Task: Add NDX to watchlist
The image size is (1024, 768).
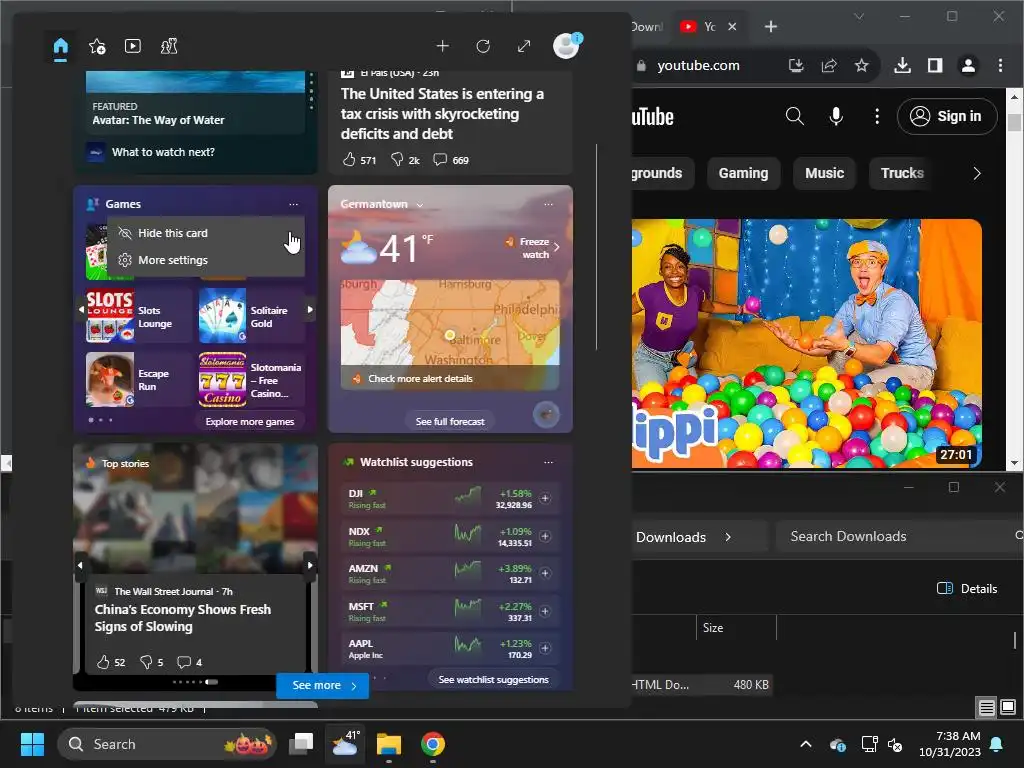Action: tap(545, 536)
